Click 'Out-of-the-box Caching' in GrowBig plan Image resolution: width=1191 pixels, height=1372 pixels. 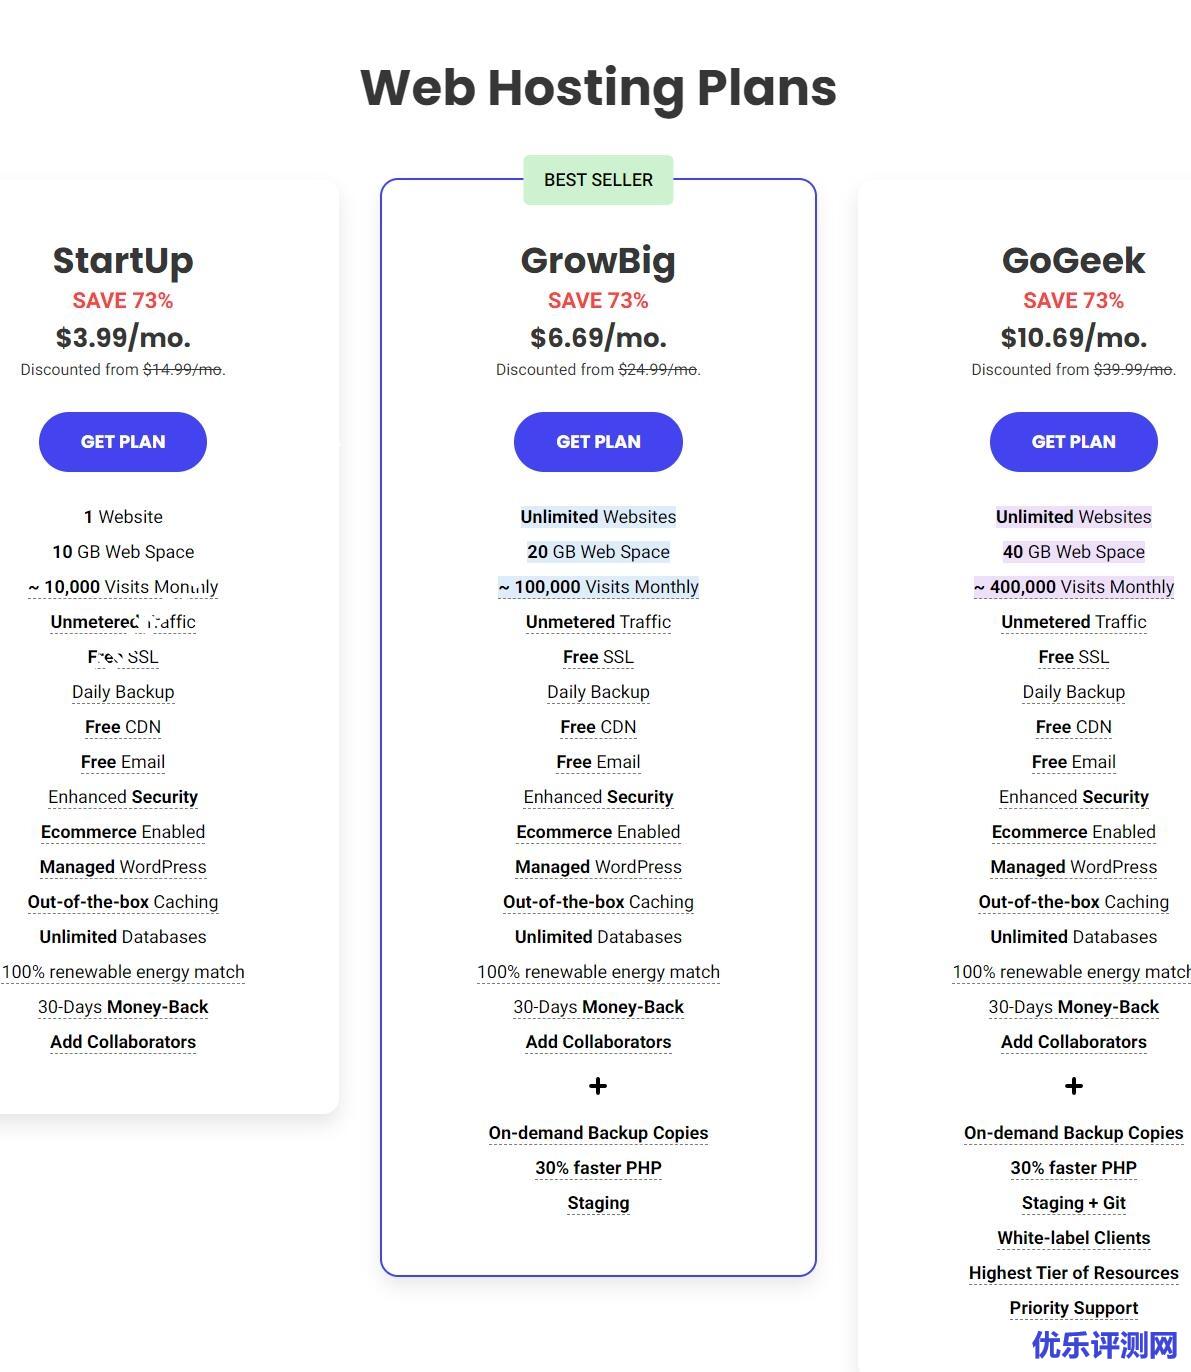pyautogui.click(x=598, y=902)
